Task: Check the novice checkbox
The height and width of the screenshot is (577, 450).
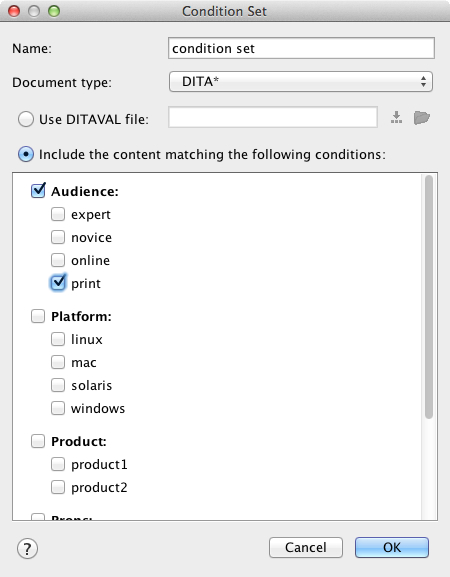Action: point(58,237)
